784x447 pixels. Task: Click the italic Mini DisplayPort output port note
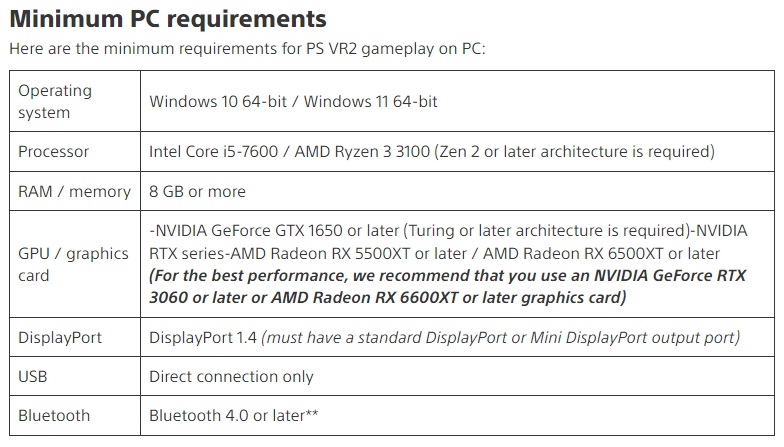coord(500,338)
